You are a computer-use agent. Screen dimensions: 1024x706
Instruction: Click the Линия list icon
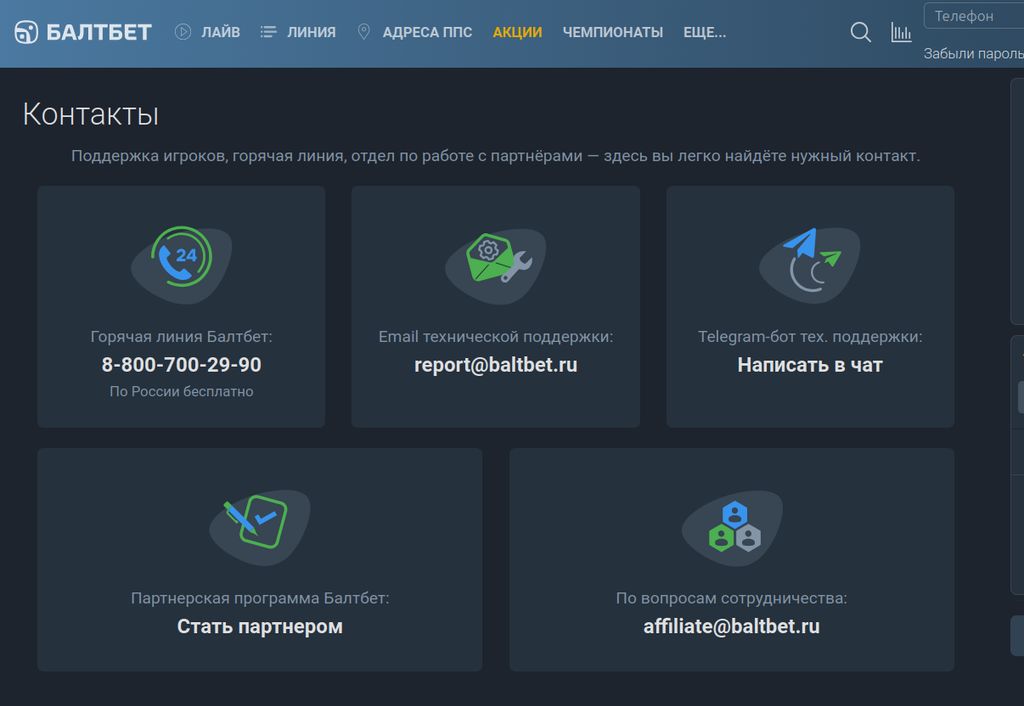tap(268, 31)
